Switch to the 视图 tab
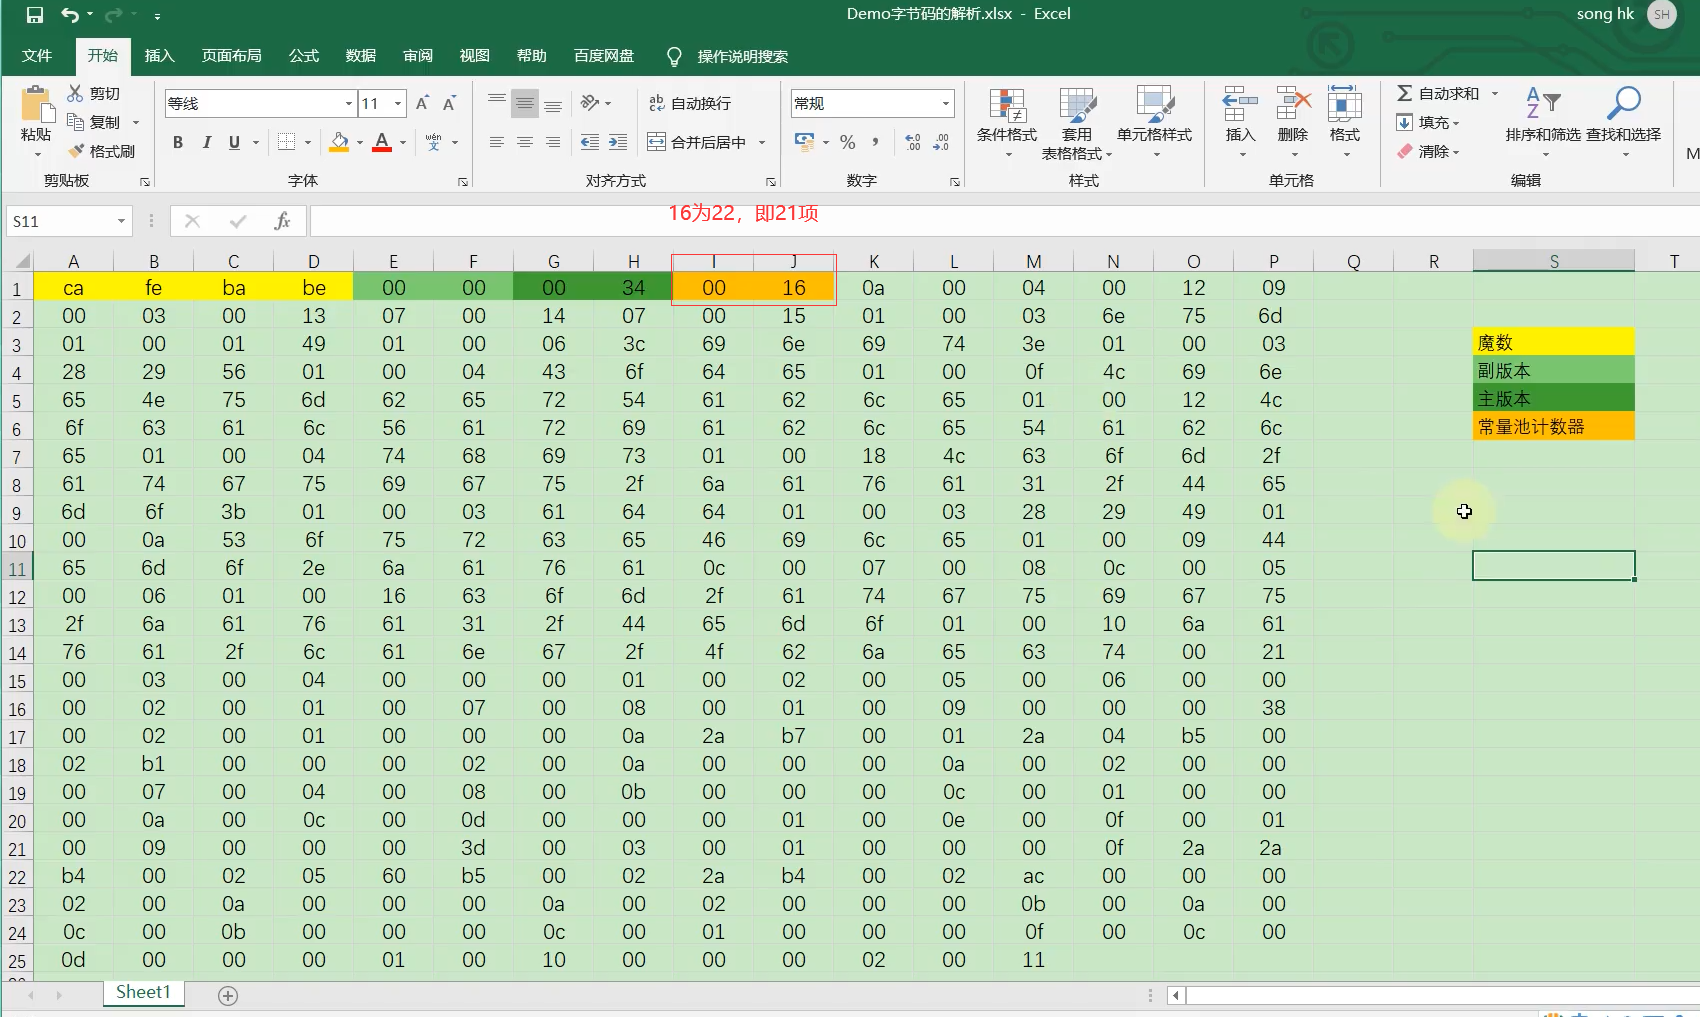Image resolution: width=1700 pixels, height=1017 pixels. [x=474, y=56]
